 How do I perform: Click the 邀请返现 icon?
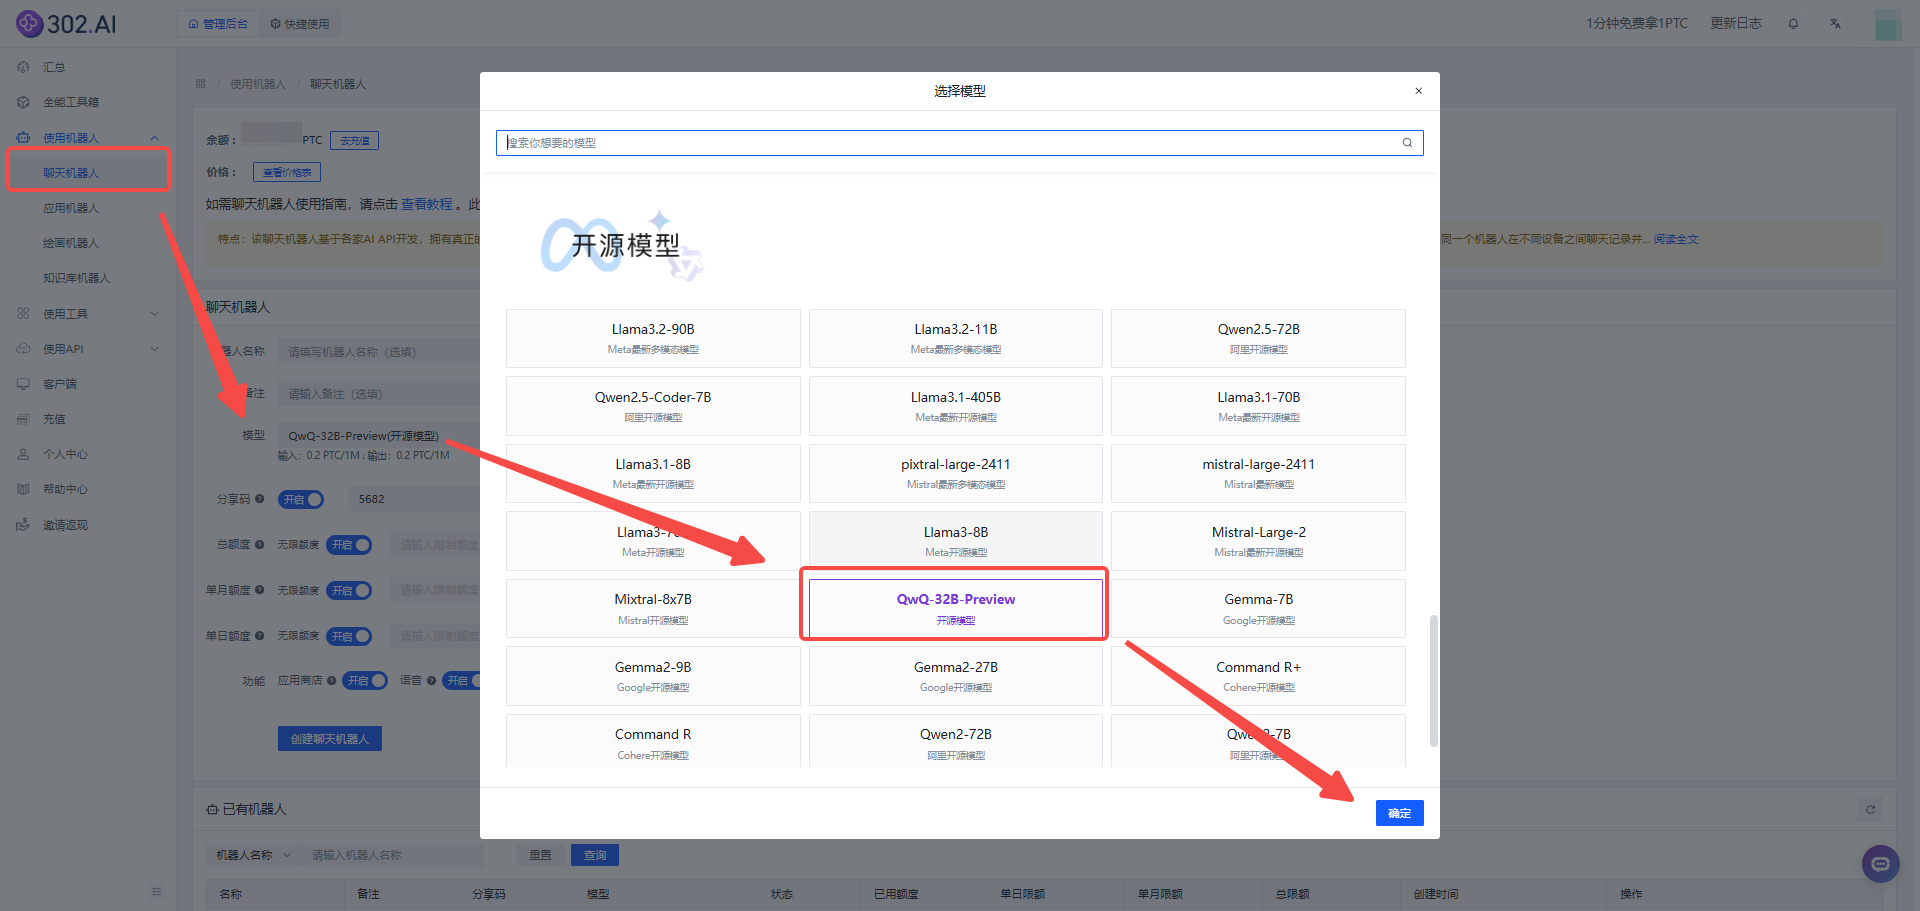[x=23, y=525]
